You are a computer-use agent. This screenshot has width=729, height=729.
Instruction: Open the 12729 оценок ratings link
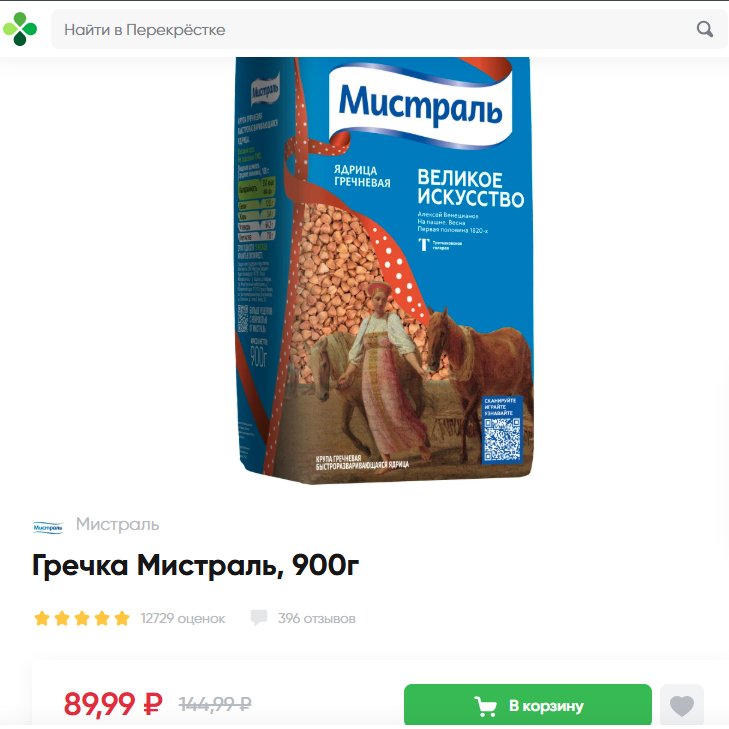tap(183, 618)
